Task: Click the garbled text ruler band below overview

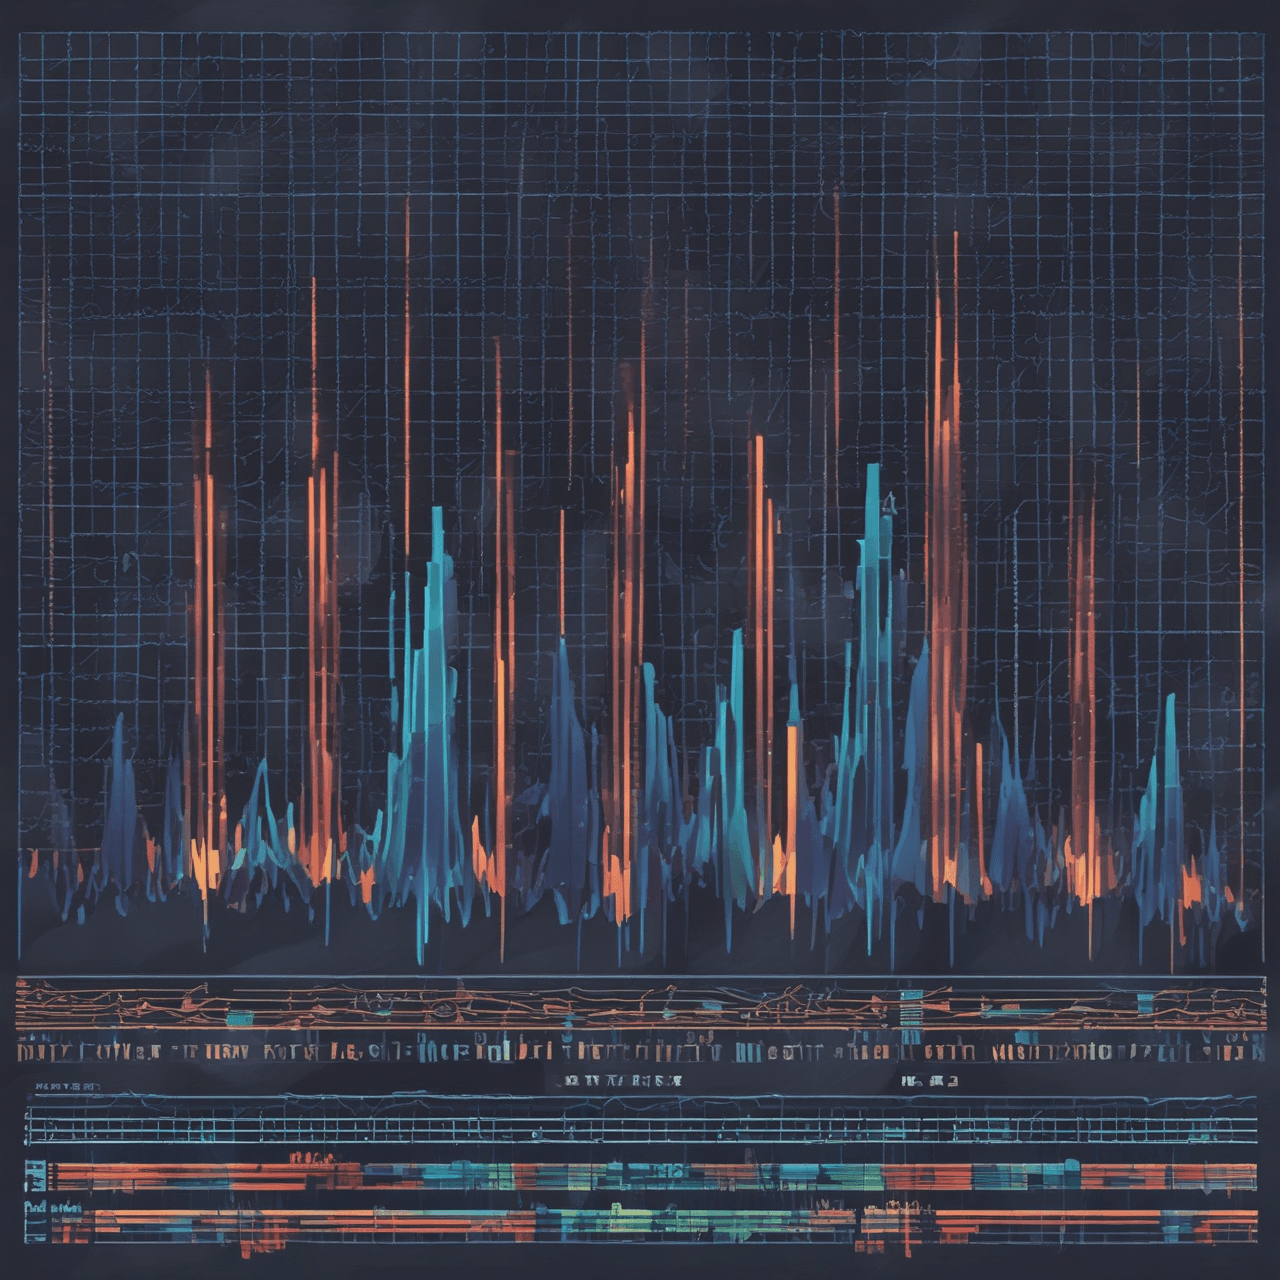Action: coord(640,1051)
